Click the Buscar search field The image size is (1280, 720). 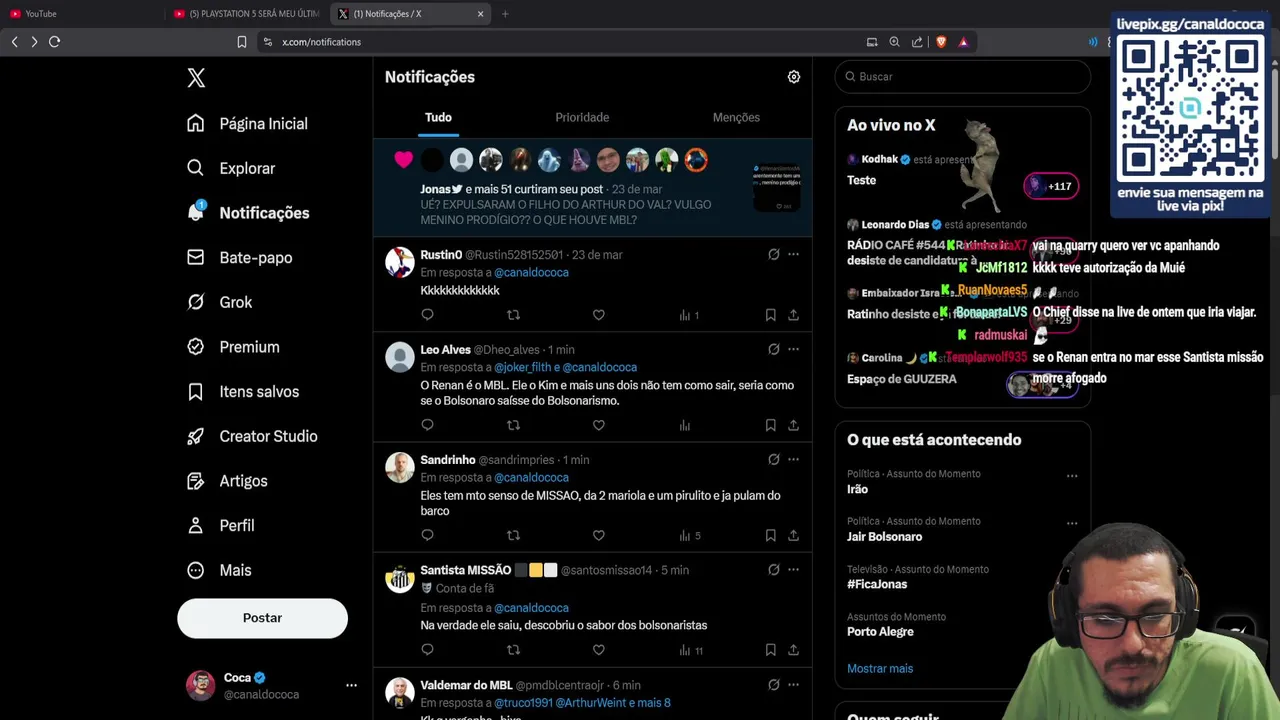point(963,76)
